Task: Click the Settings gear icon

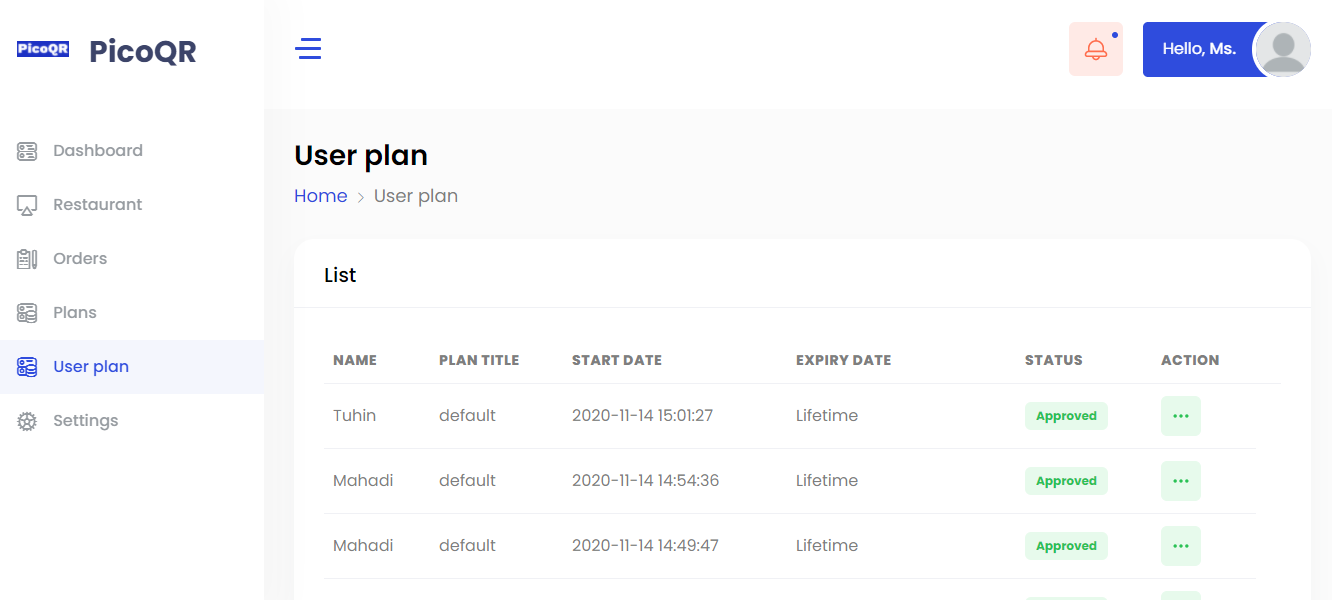Action: (27, 421)
